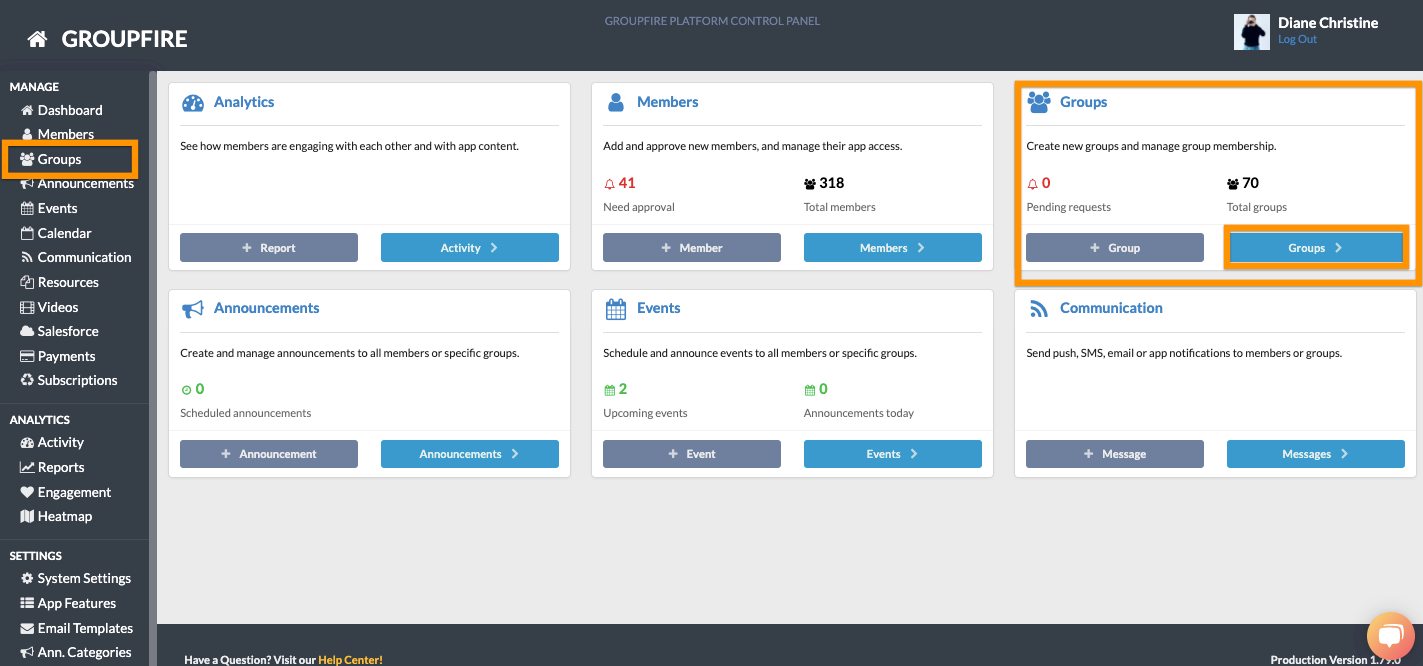Click the blue Messages button
The width and height of the screenshot is (1423, 666).
click(1316, 454)
